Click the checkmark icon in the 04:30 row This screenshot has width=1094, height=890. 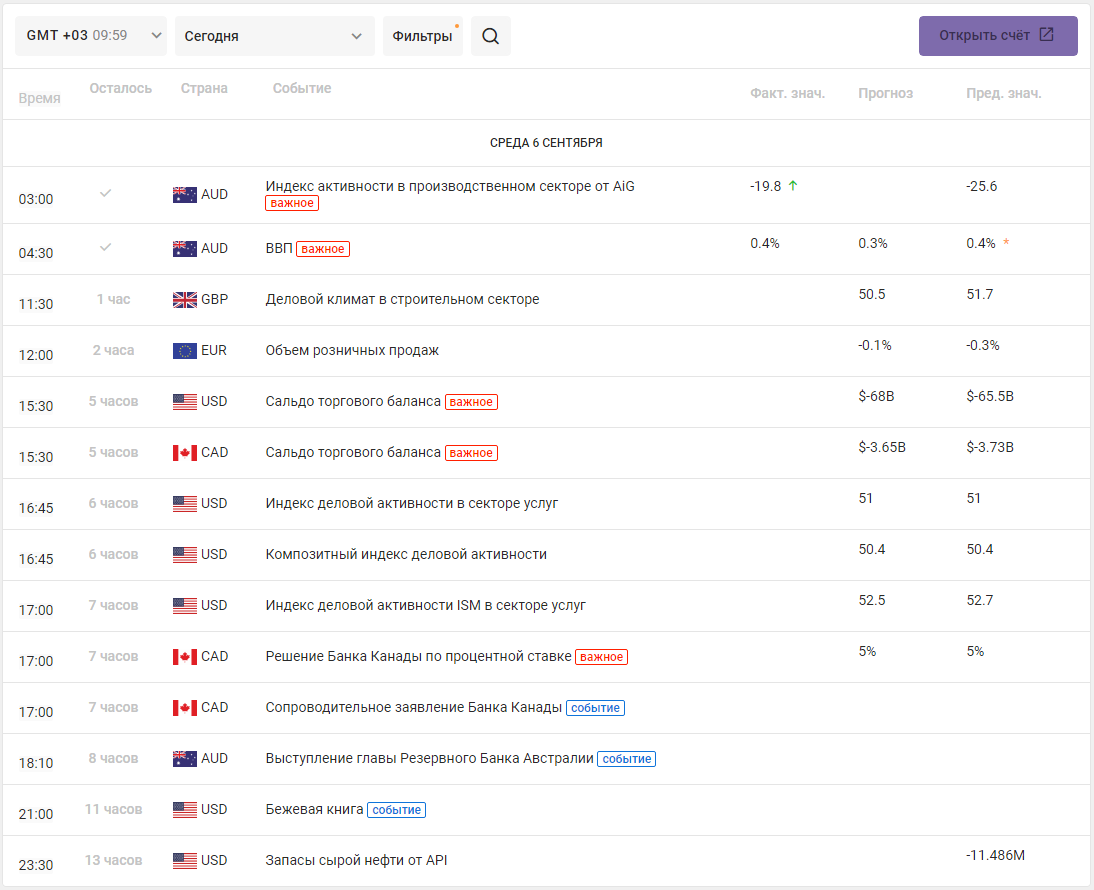click(x=105, y=247)
